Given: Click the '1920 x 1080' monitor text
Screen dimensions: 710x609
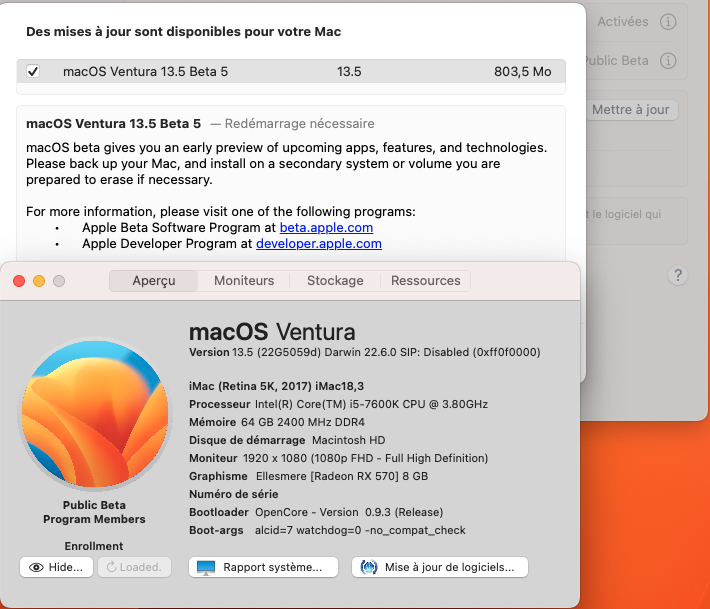Looking at the screenshot, I should pyautogui.click(x=275, y=458).
